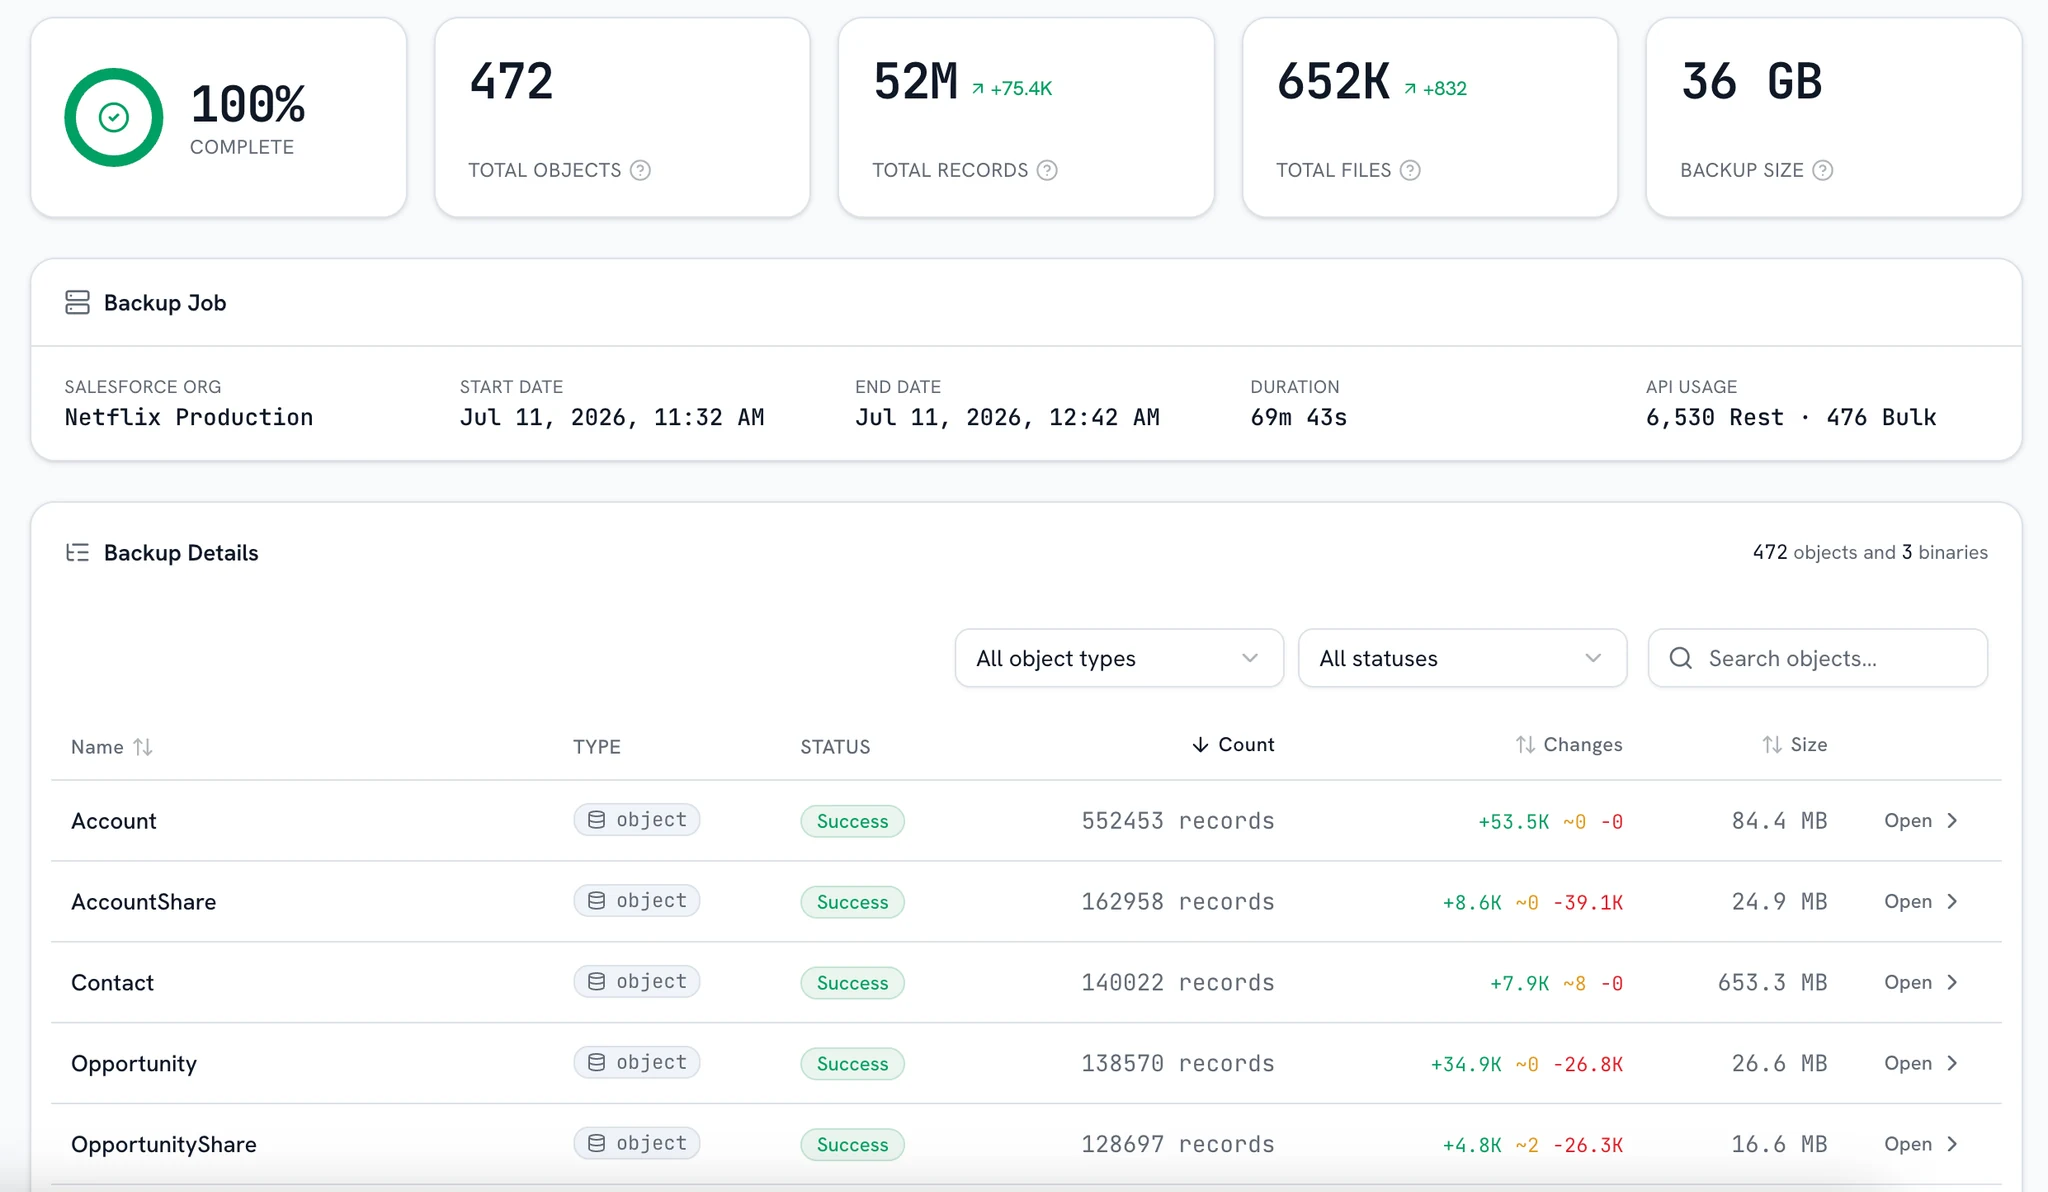The width and height of the screenshot is (2048, 1192).
Task: Click the chevron arrow in the Contact row
Action: tap(1952, 983)
